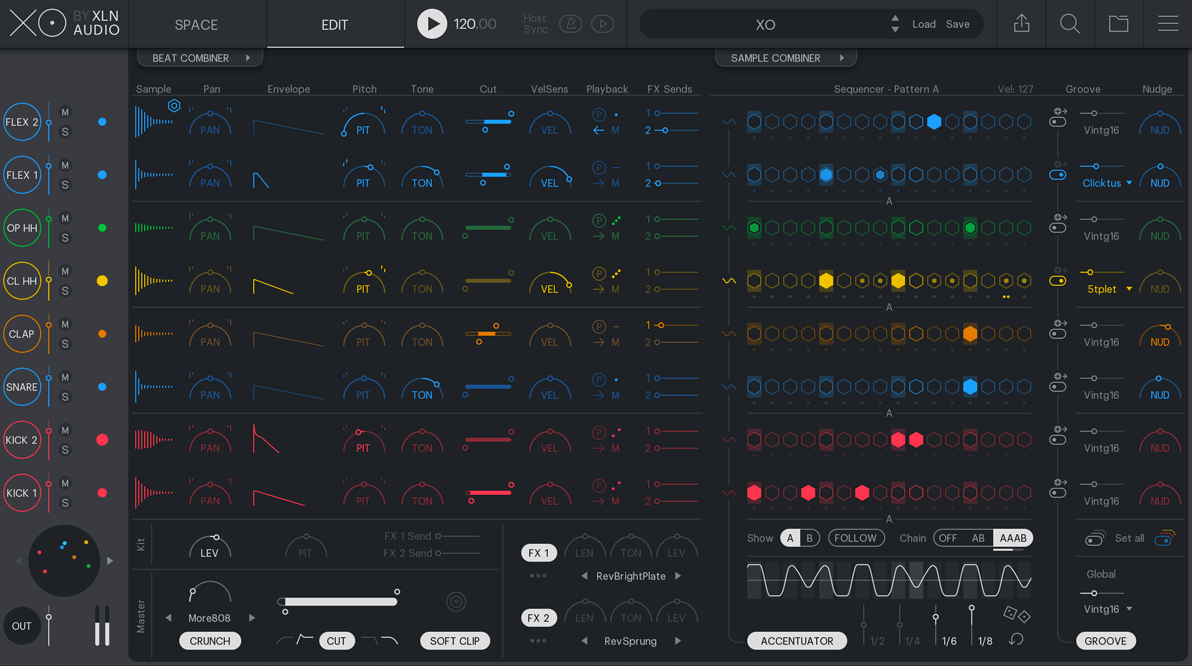Select the FLEX 2 drum pad
1192x666 pixels.
pos(22,123)
